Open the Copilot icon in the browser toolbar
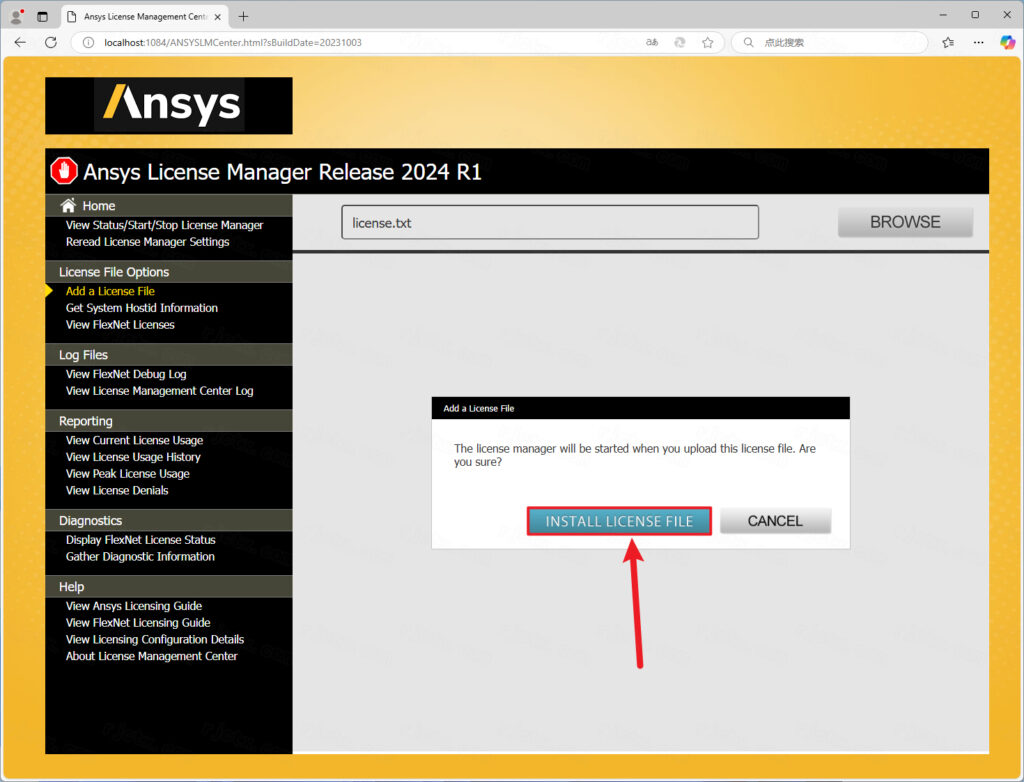Viewport: 1024px width, 782px height. point(1007,43)
